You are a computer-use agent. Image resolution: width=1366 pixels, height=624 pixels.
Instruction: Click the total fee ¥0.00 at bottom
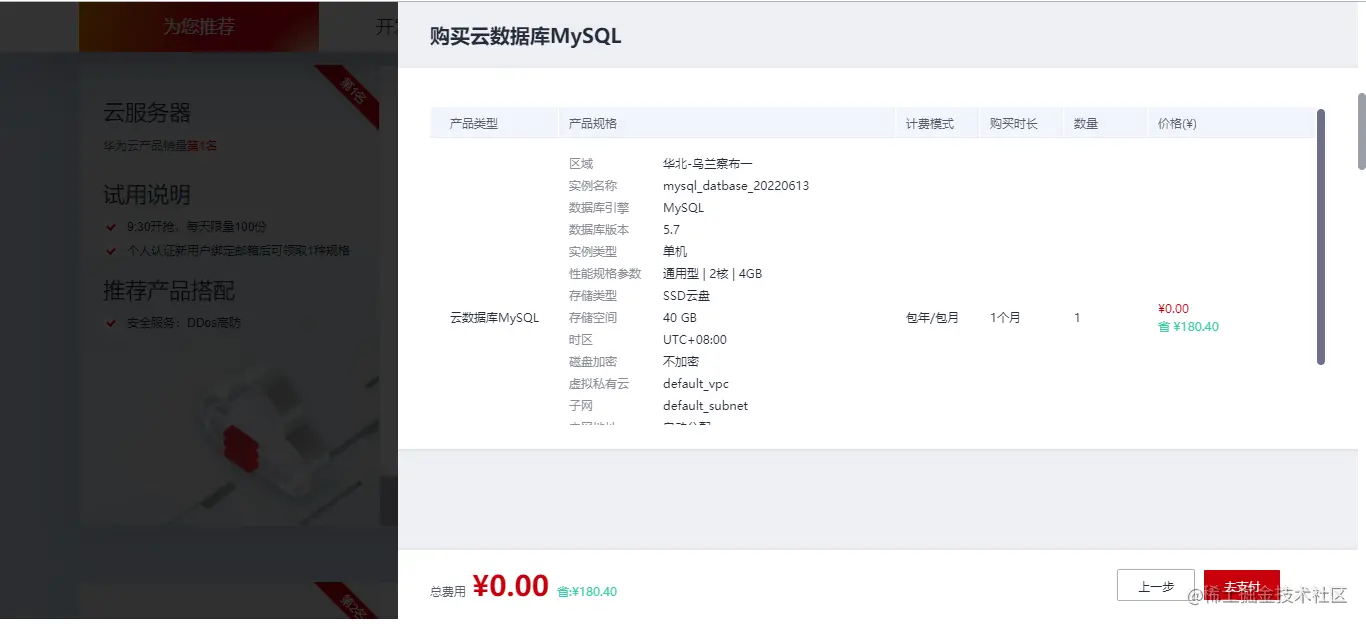(510, 586)
